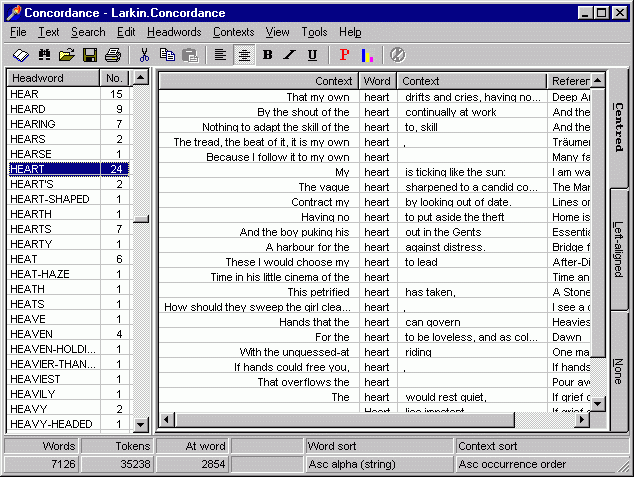Click the red P toolbar icon
Viewport: 634px width, 477px height.
pyautogui.click(x=344, y=55)
